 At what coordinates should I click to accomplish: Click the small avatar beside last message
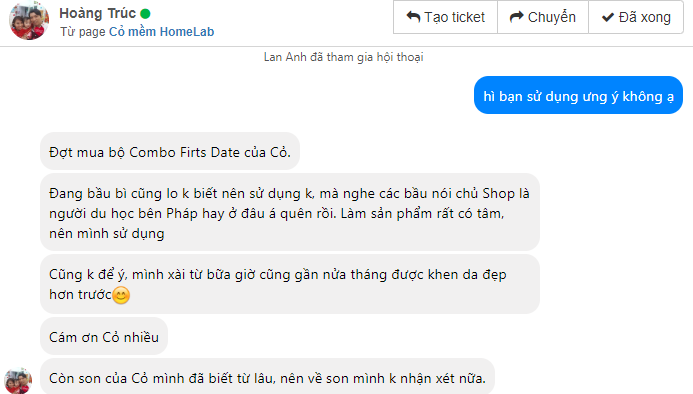18,380
